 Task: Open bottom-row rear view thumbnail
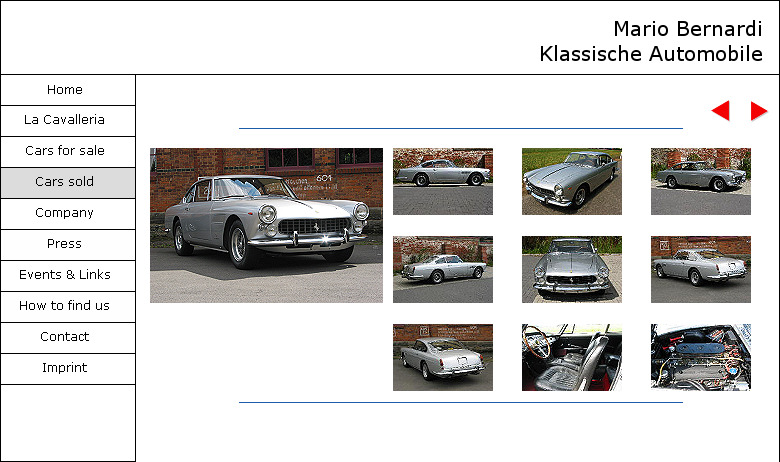click(x=443, y=357)
